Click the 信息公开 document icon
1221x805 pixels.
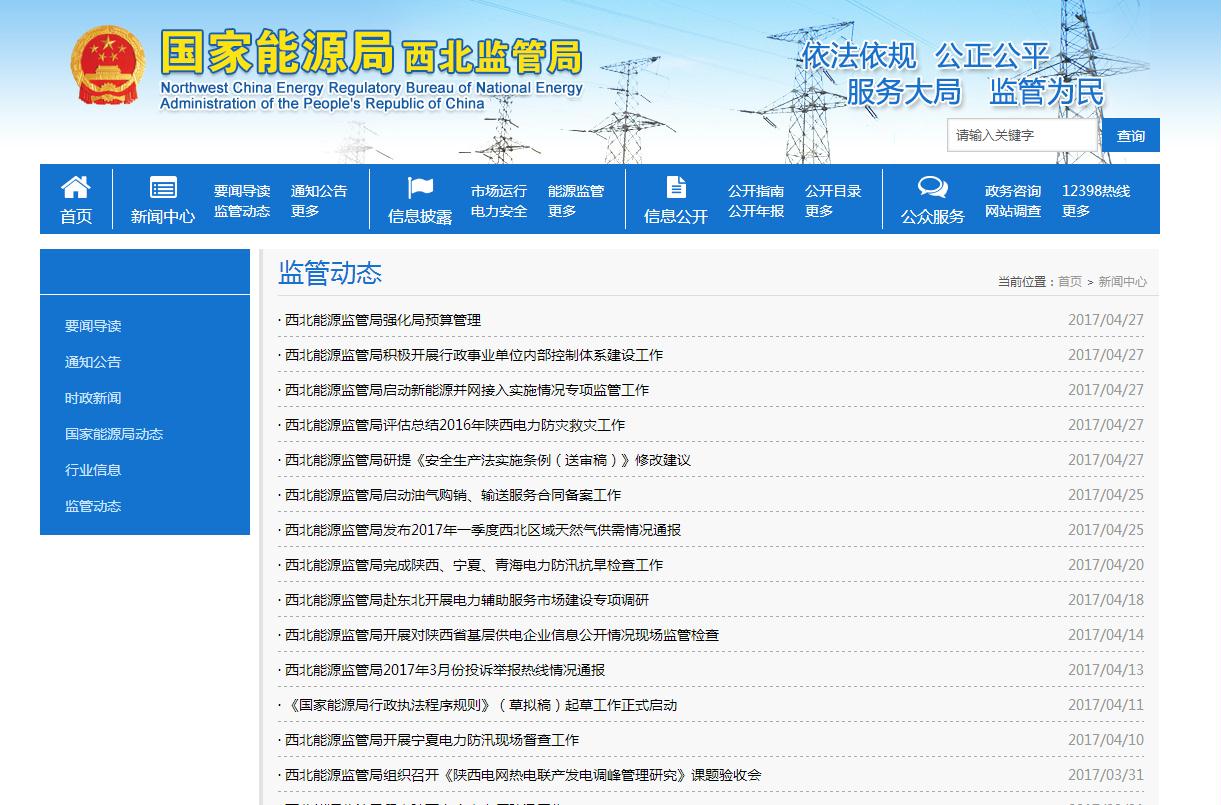tap(676, 187)
